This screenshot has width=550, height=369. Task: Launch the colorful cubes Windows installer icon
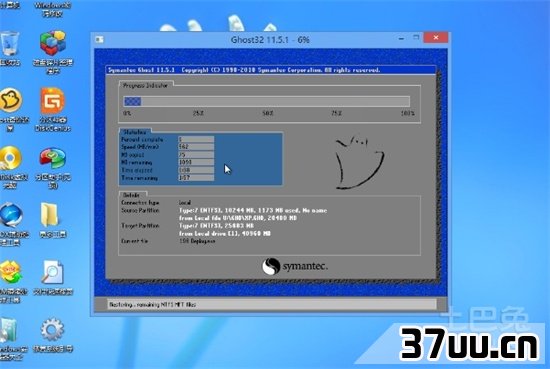53,43
